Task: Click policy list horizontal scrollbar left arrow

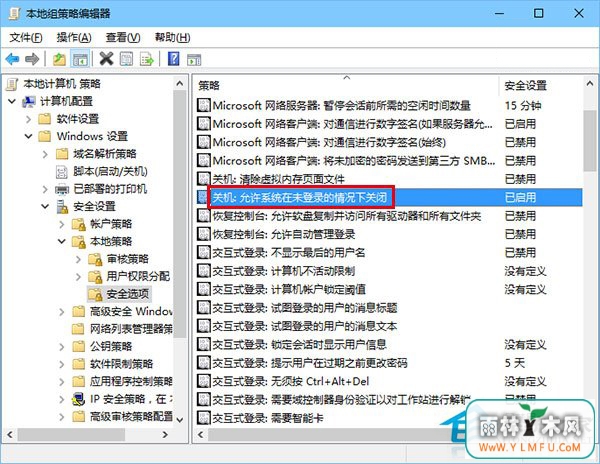Action: tap(201, 435)
